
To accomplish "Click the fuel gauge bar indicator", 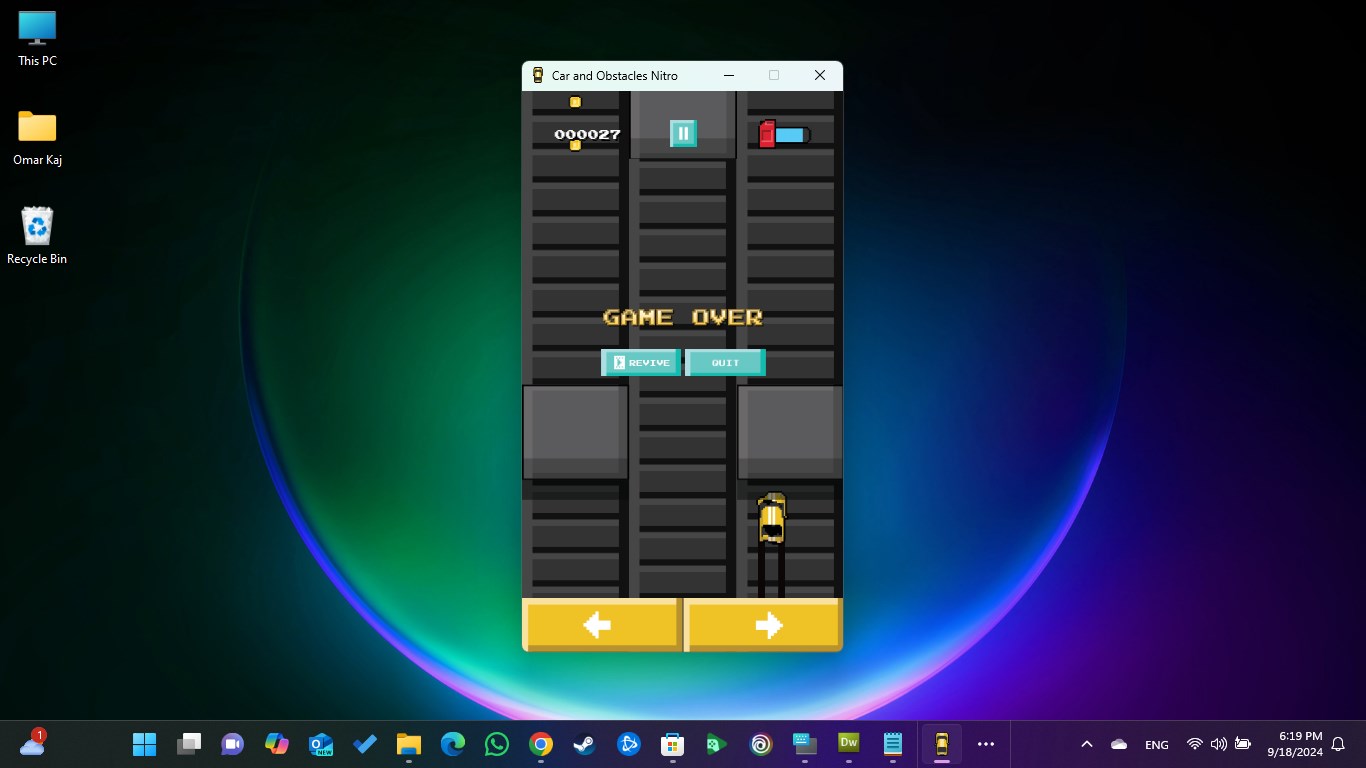I will tap(792, 135).
